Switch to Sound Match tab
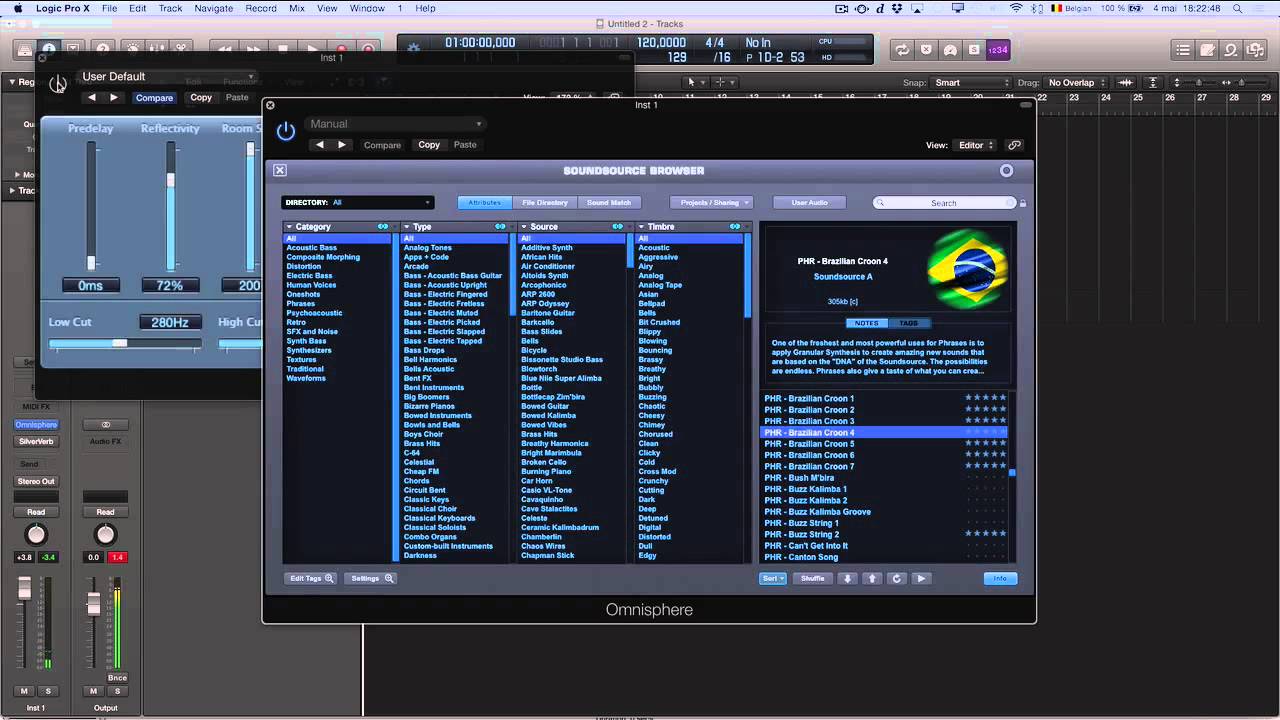Viewport: 1280px width, 720px height. tap(609, 203)
